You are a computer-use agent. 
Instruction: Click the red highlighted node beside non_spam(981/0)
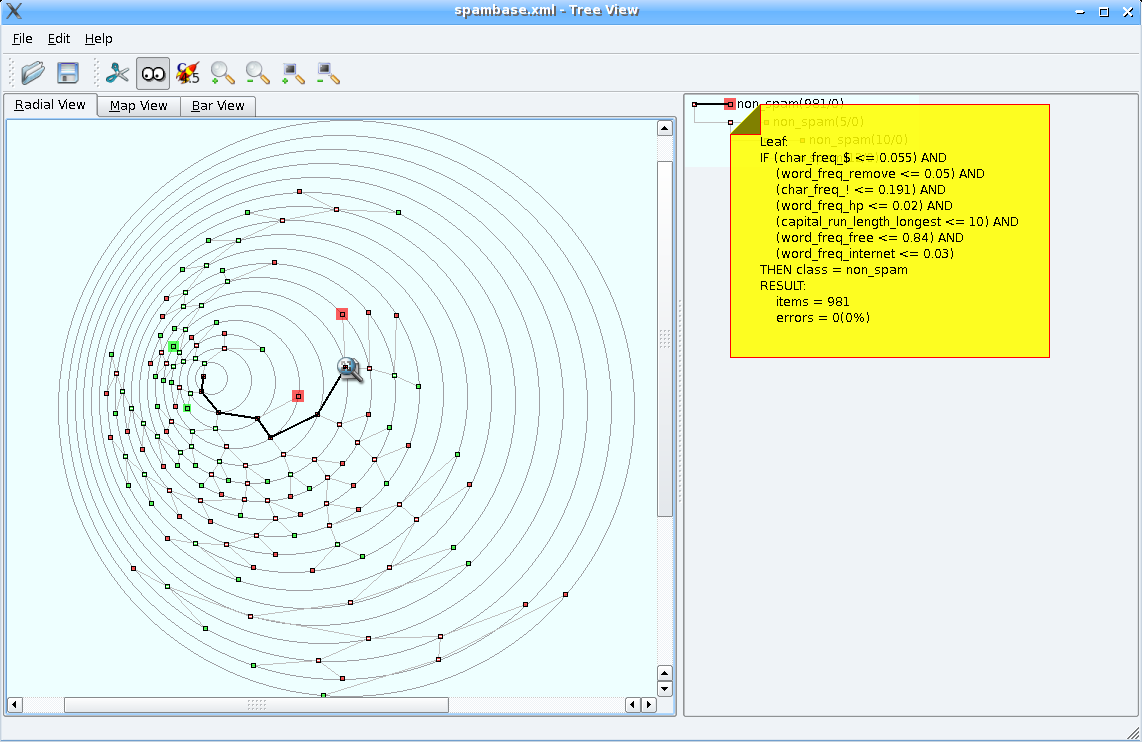coord(730,104)
